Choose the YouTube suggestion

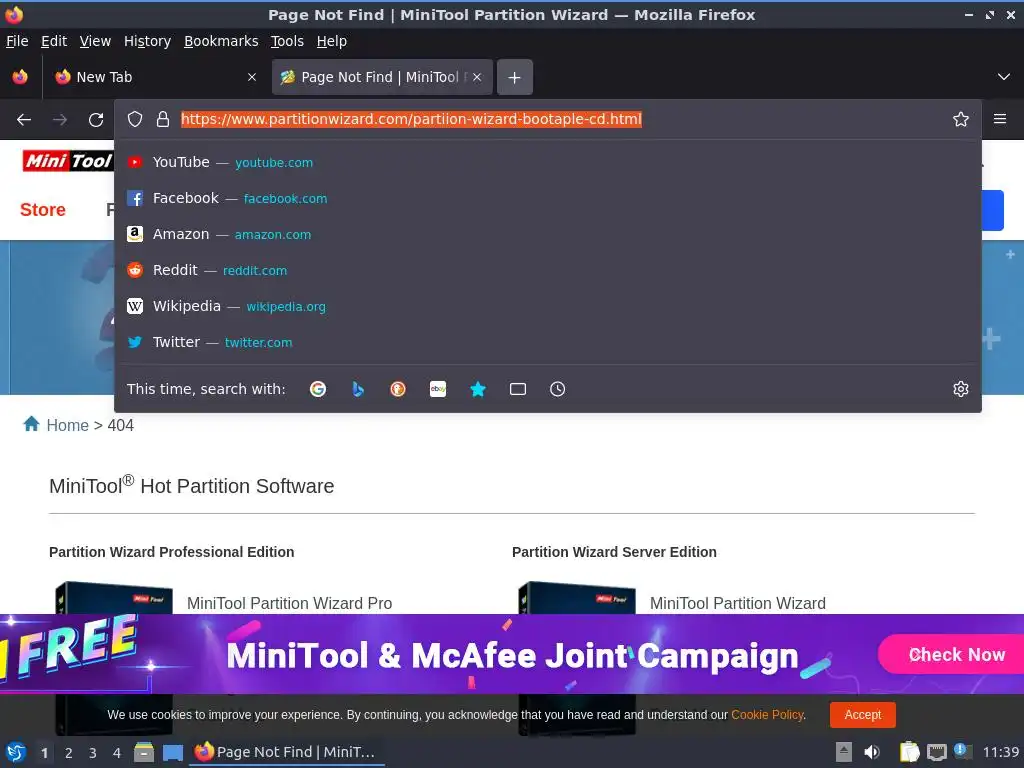(x=547, y=163)
